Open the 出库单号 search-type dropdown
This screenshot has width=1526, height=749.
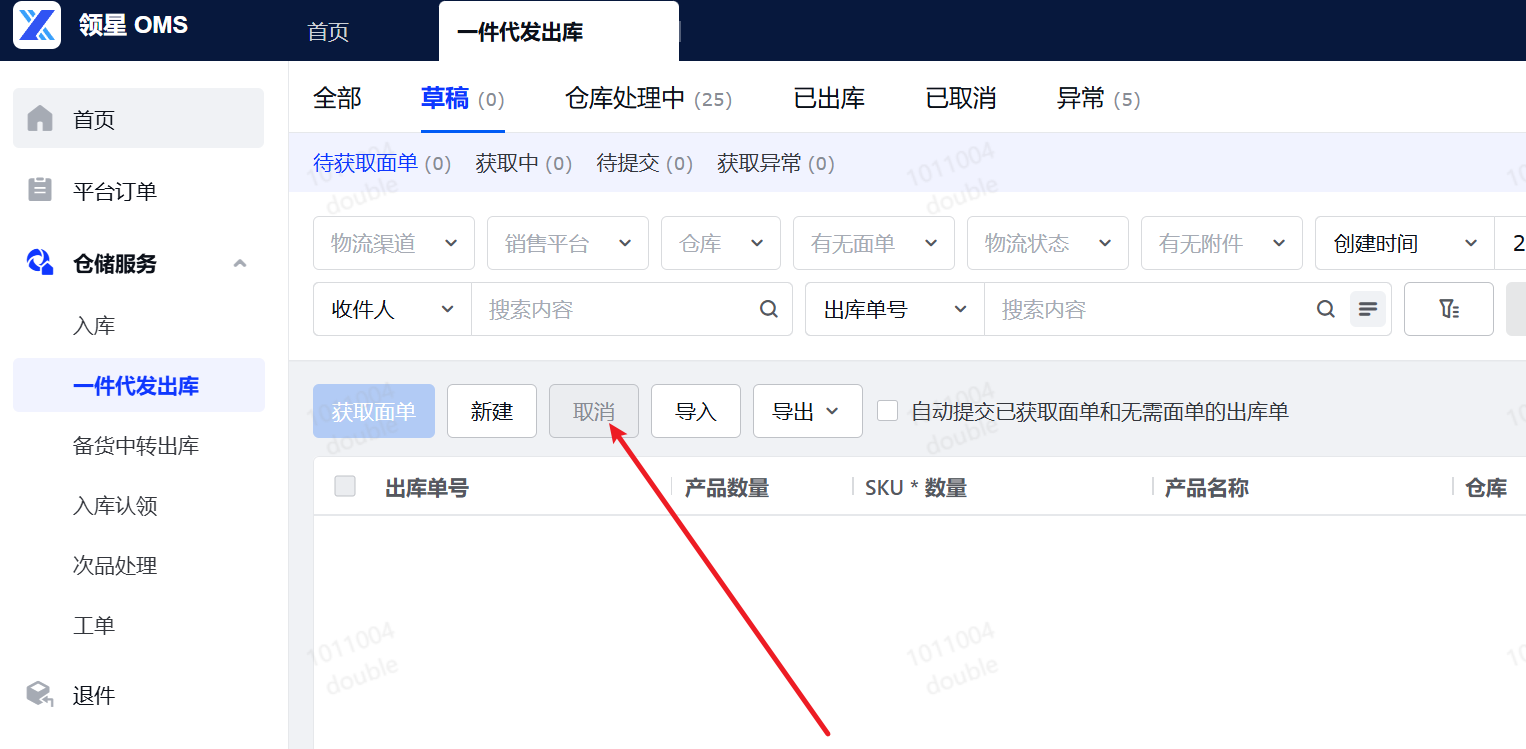pyautogui.click(x=895, y=309)
